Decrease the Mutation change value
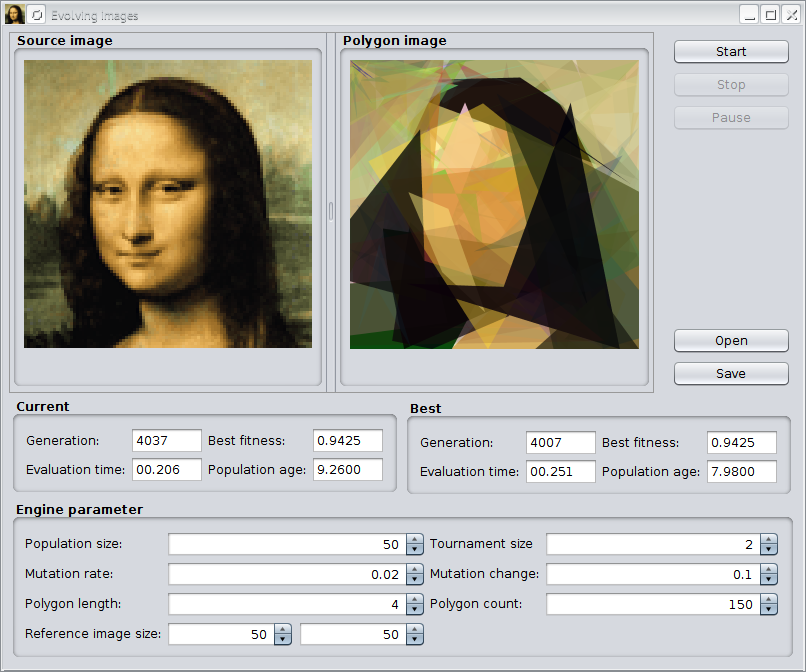Viewport: 806px width, 672px height. [769, 579]
